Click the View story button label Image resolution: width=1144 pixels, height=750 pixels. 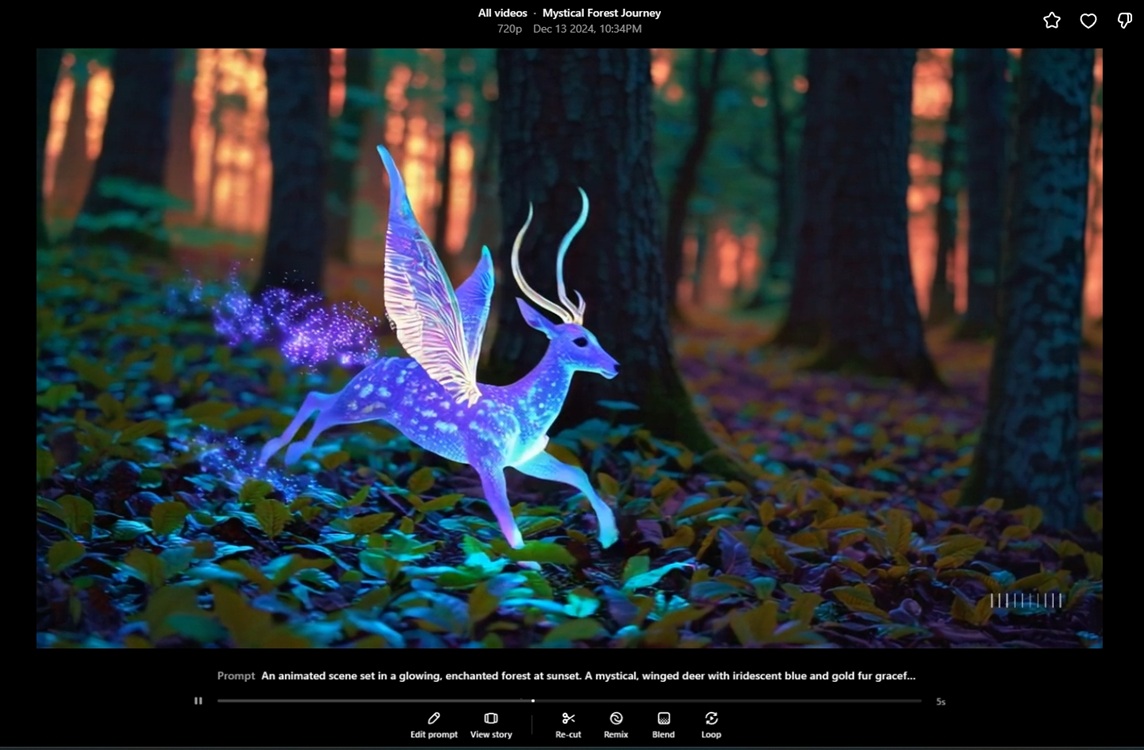point(490,734)
